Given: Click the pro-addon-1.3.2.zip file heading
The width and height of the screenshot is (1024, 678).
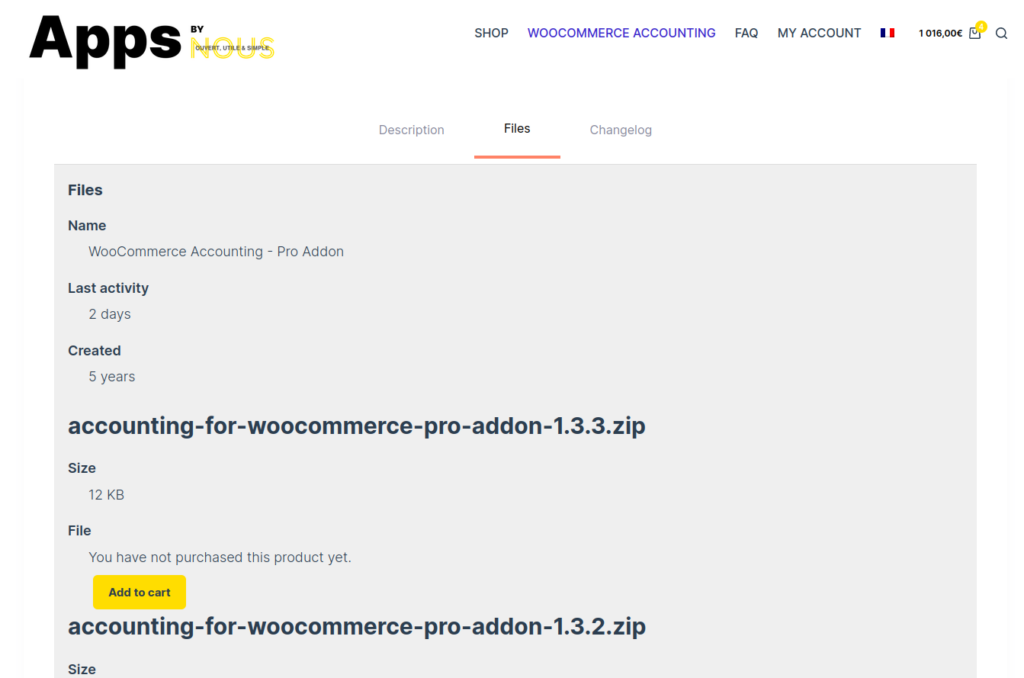Looking at the screenshot, I should click(x=356, y=627).
